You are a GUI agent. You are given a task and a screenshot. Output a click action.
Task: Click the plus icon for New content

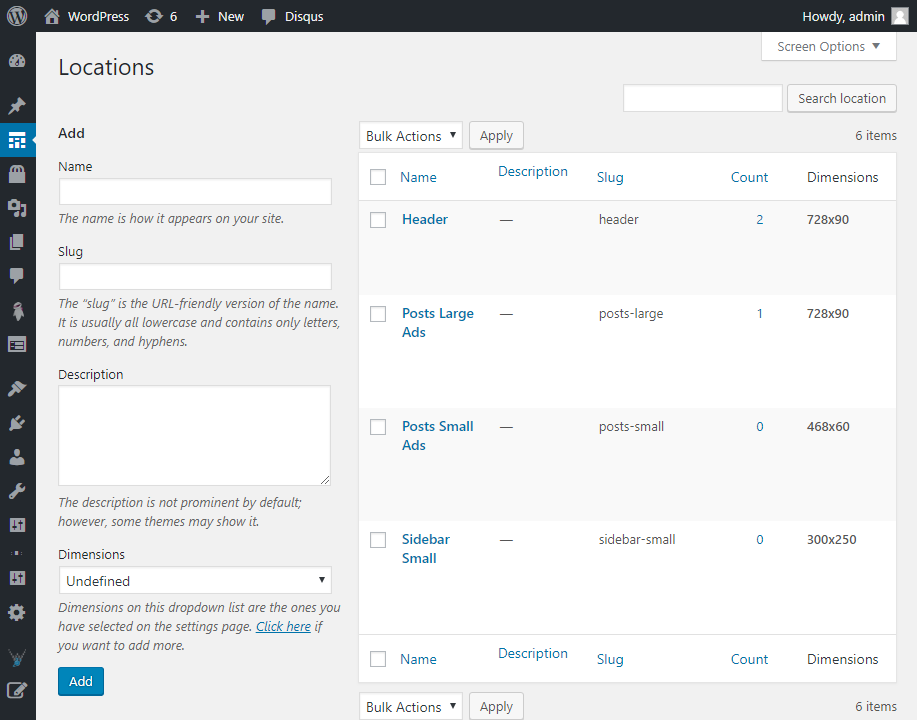click(x=202, y=16)
